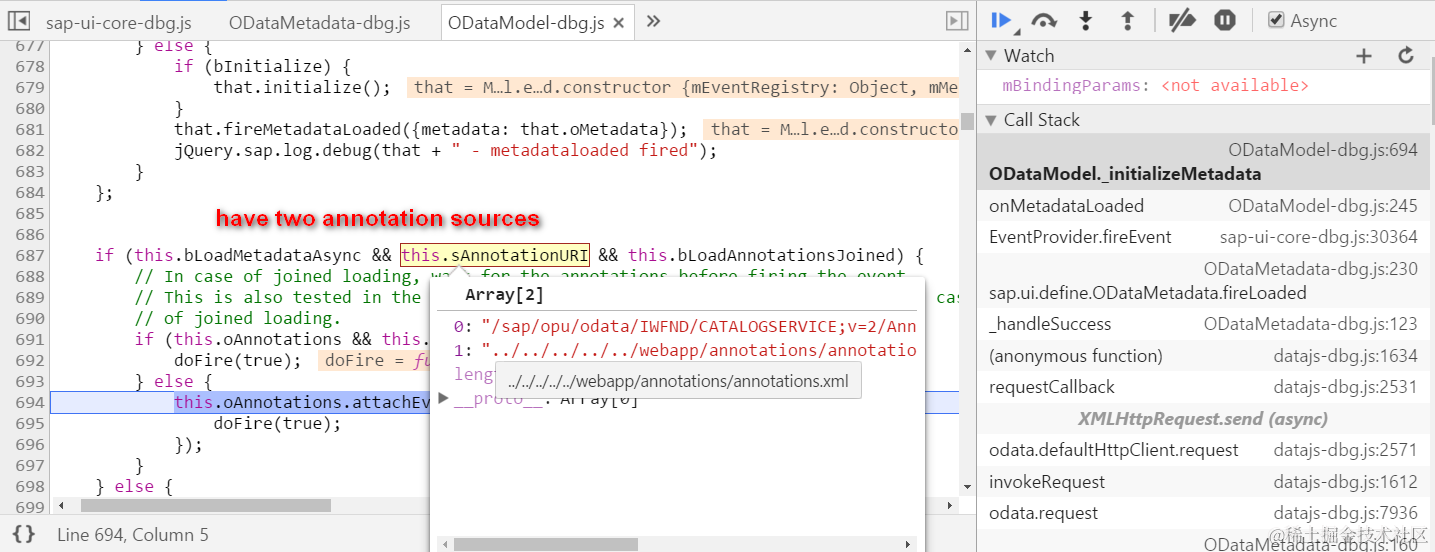Image resolution: width=1435 pixels, height=552 pixels.
Task: Toggle the Async checkbox
Action: 1276,20
